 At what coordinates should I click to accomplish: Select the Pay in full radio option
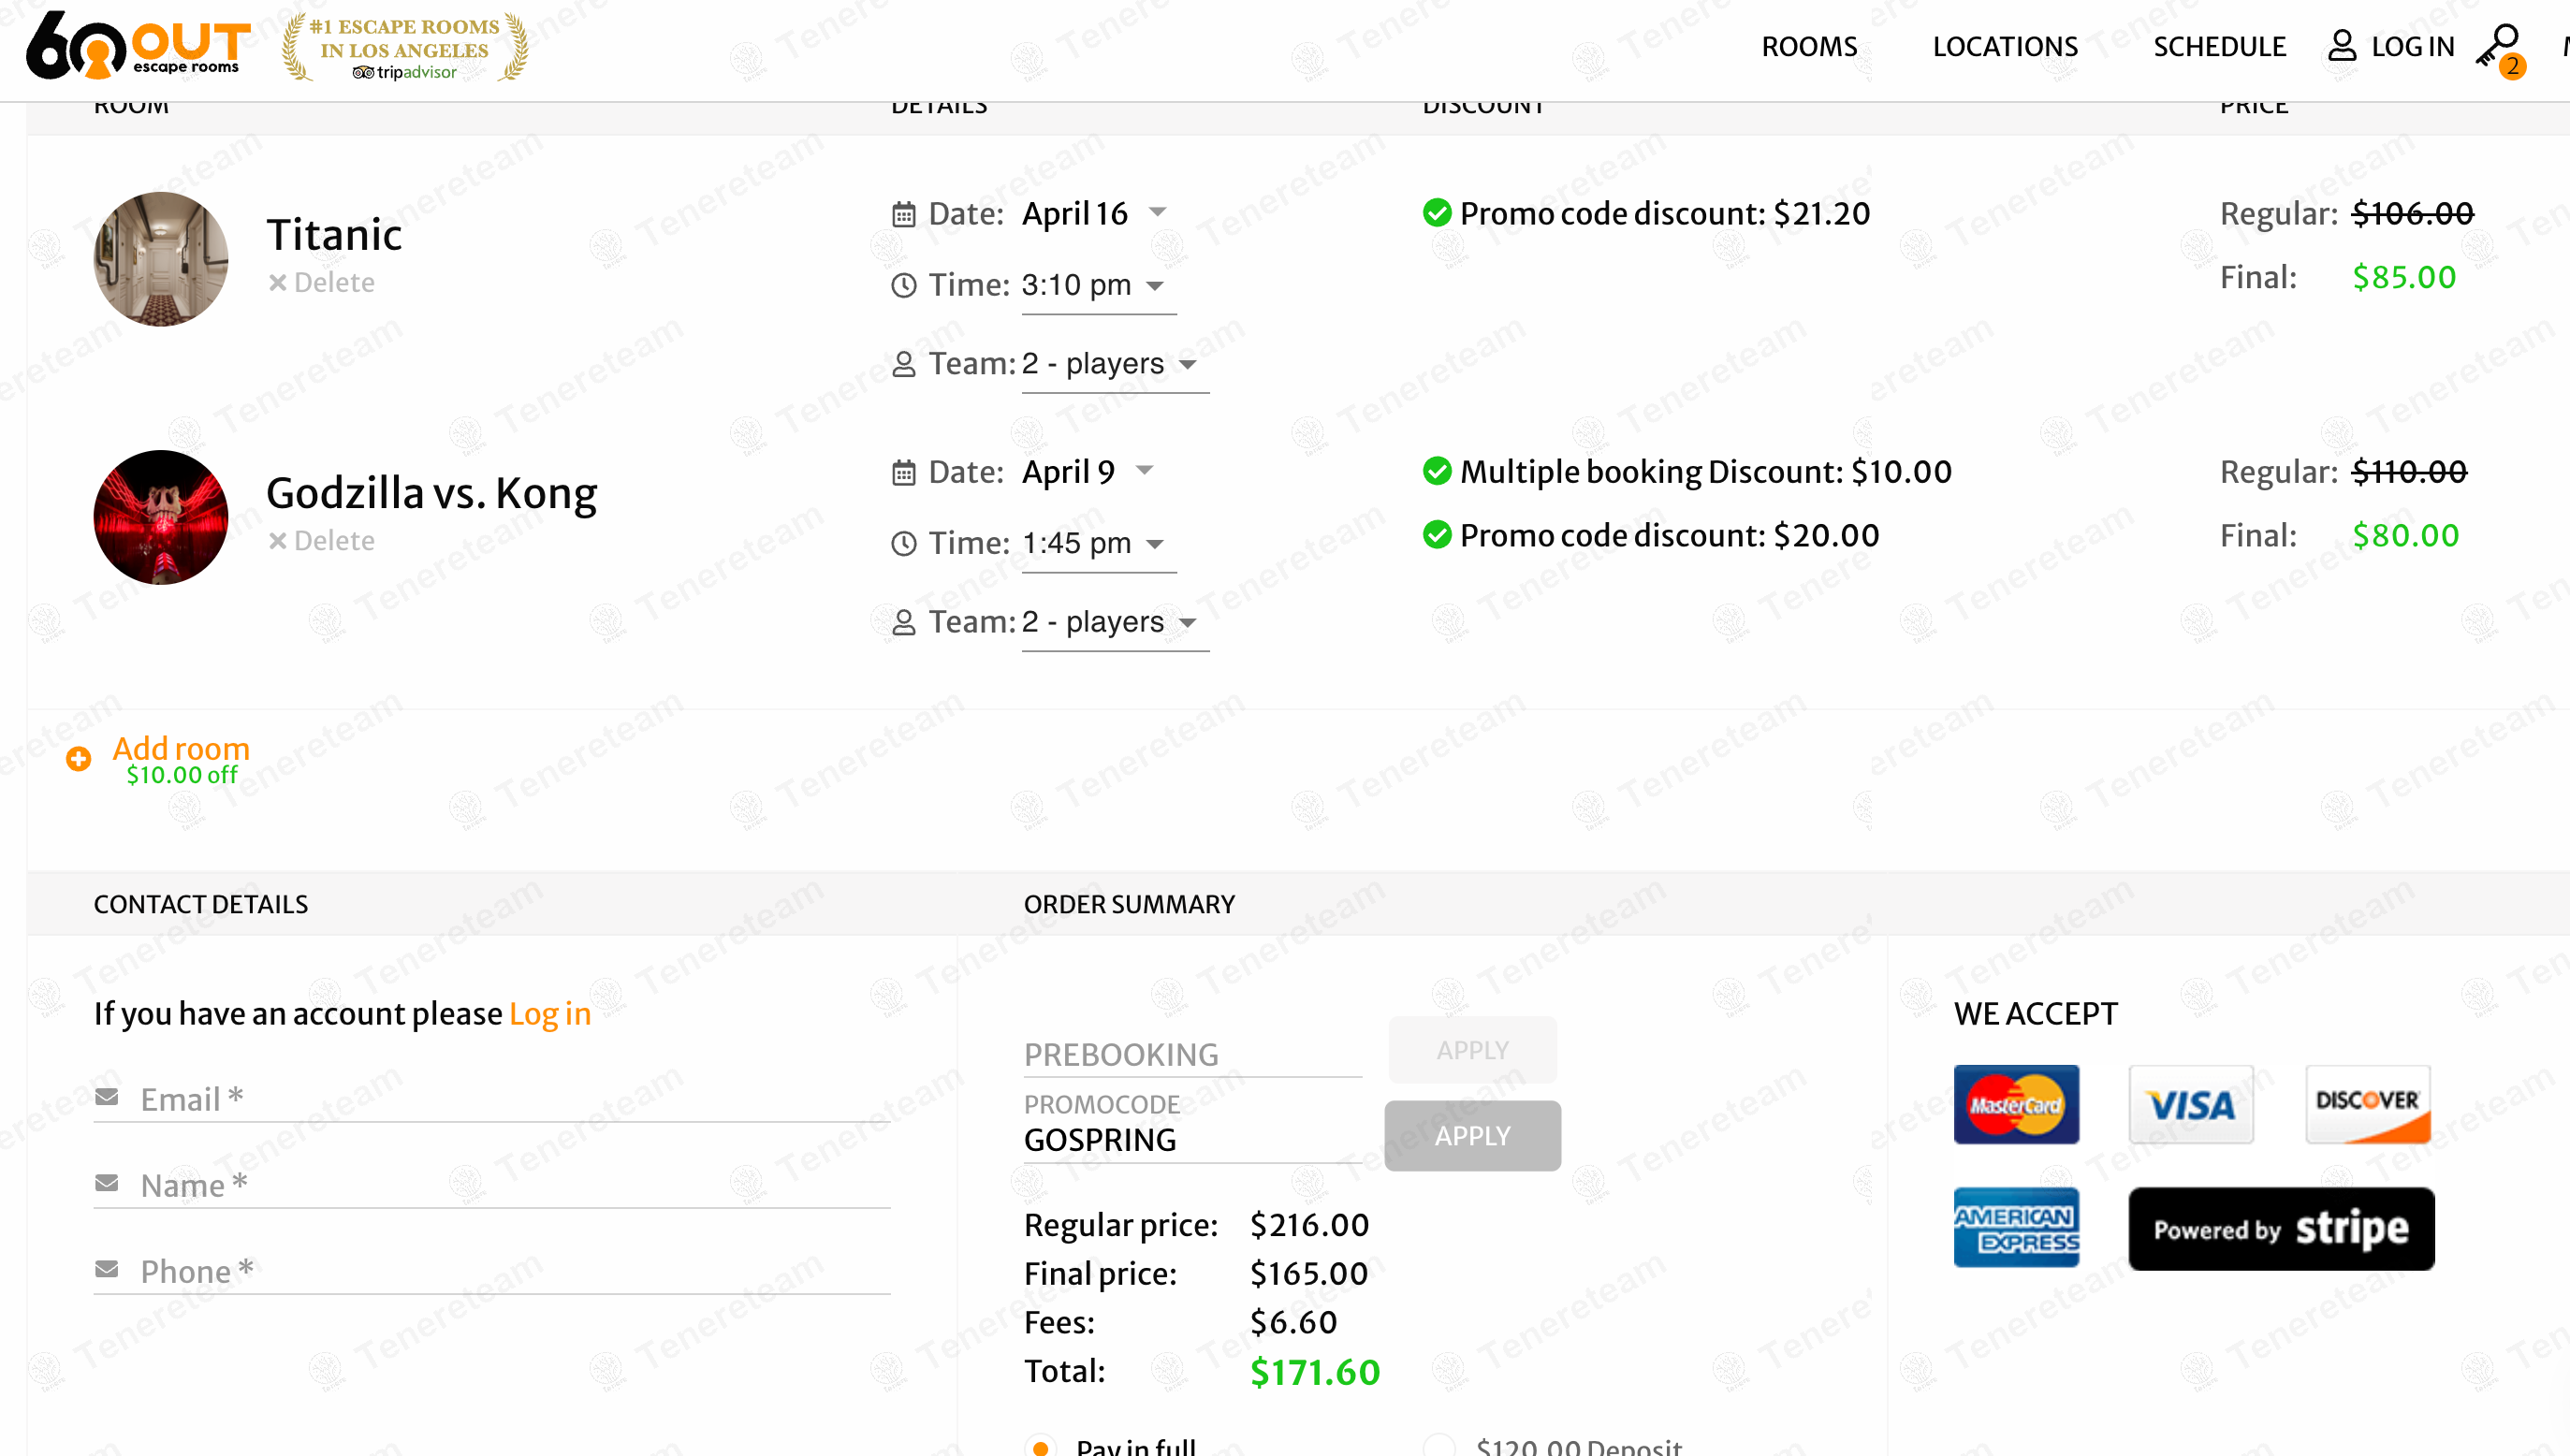point(1040,1446)
